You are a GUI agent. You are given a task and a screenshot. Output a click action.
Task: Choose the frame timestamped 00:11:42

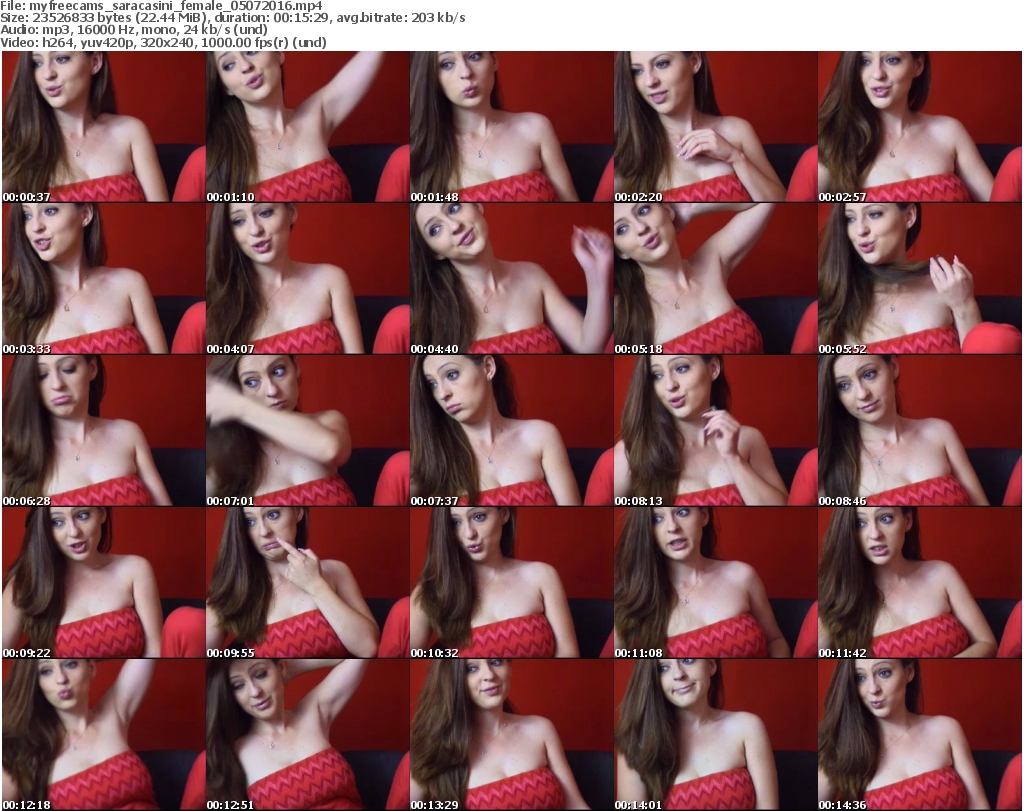point(920,583)
